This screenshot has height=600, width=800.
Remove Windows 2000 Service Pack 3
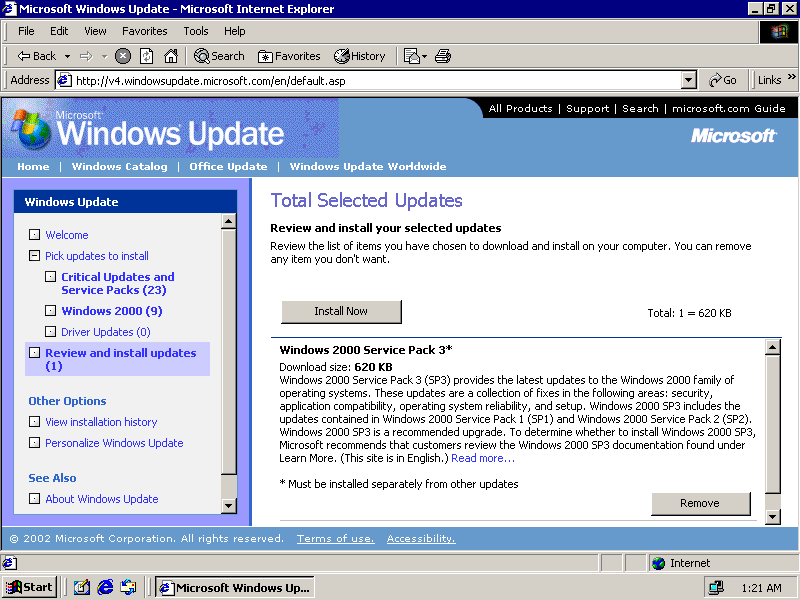point(700,503)
